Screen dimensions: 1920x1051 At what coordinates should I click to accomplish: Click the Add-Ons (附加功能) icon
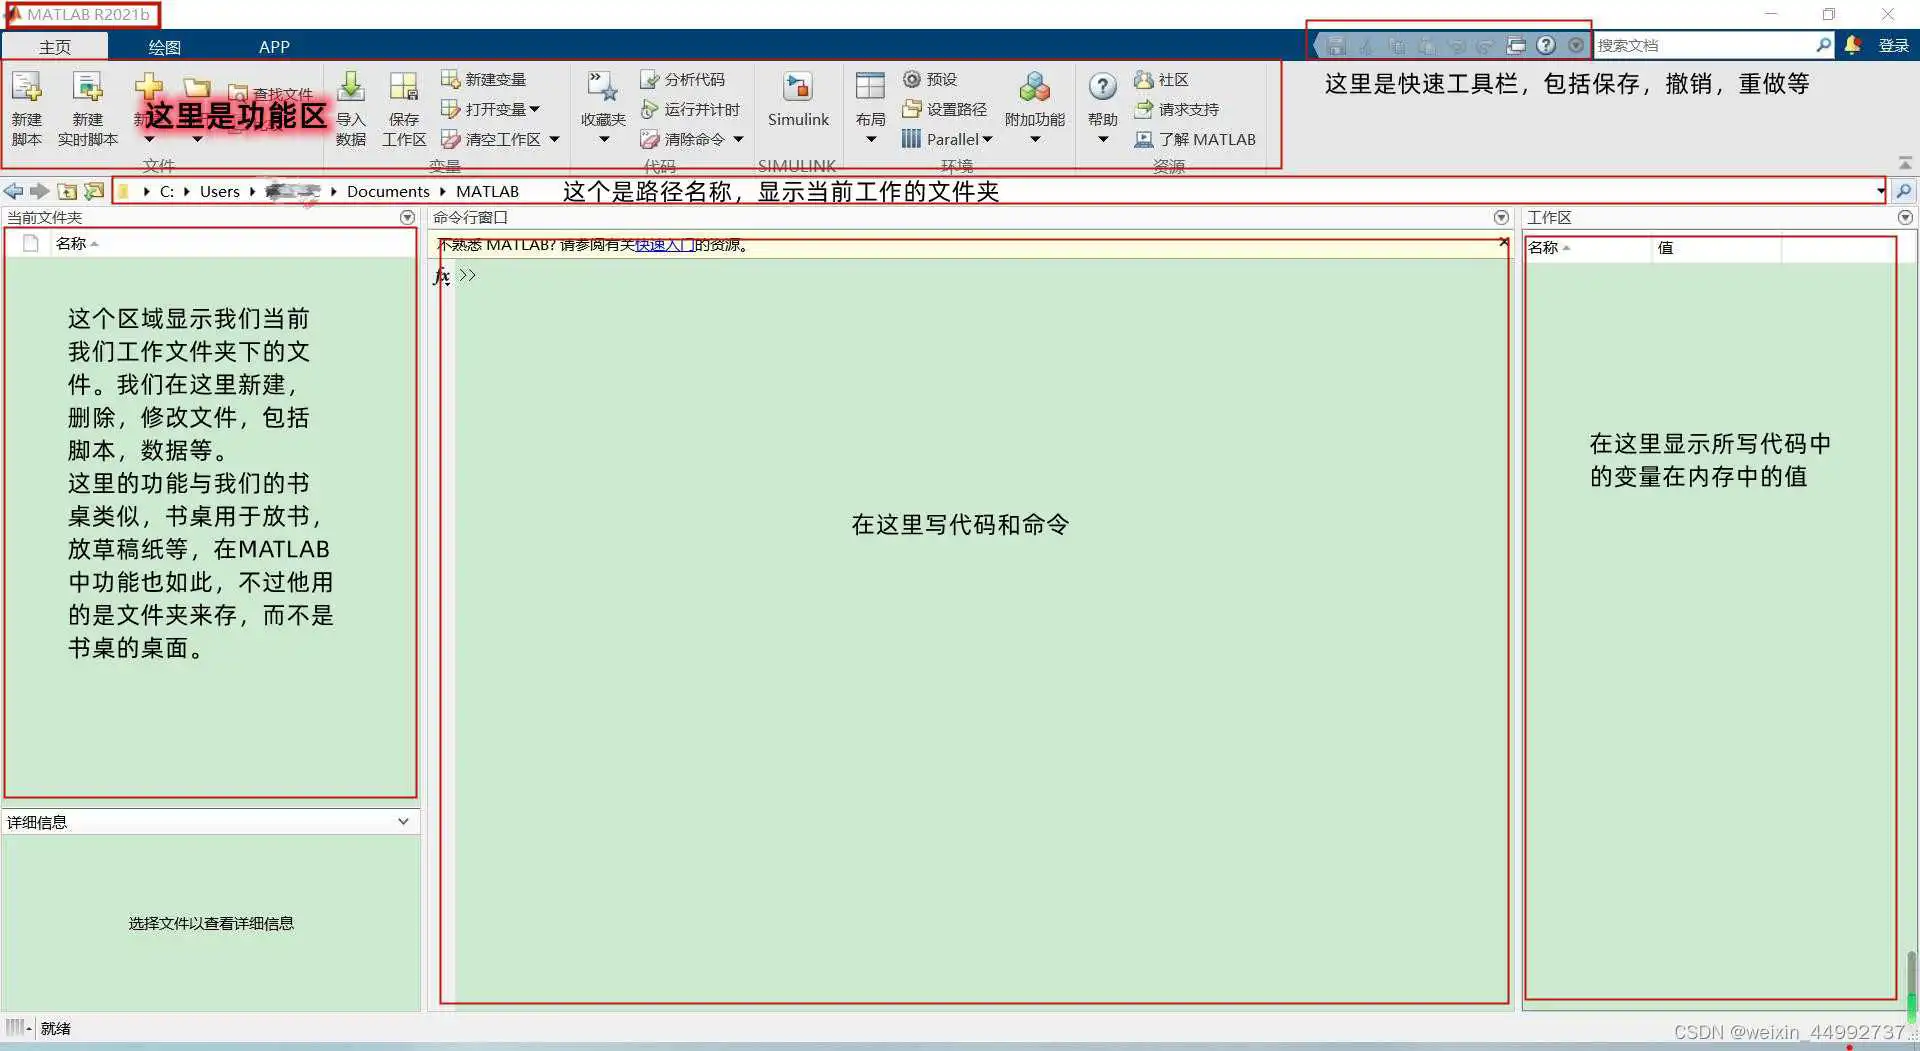(x=1035, y=87)
